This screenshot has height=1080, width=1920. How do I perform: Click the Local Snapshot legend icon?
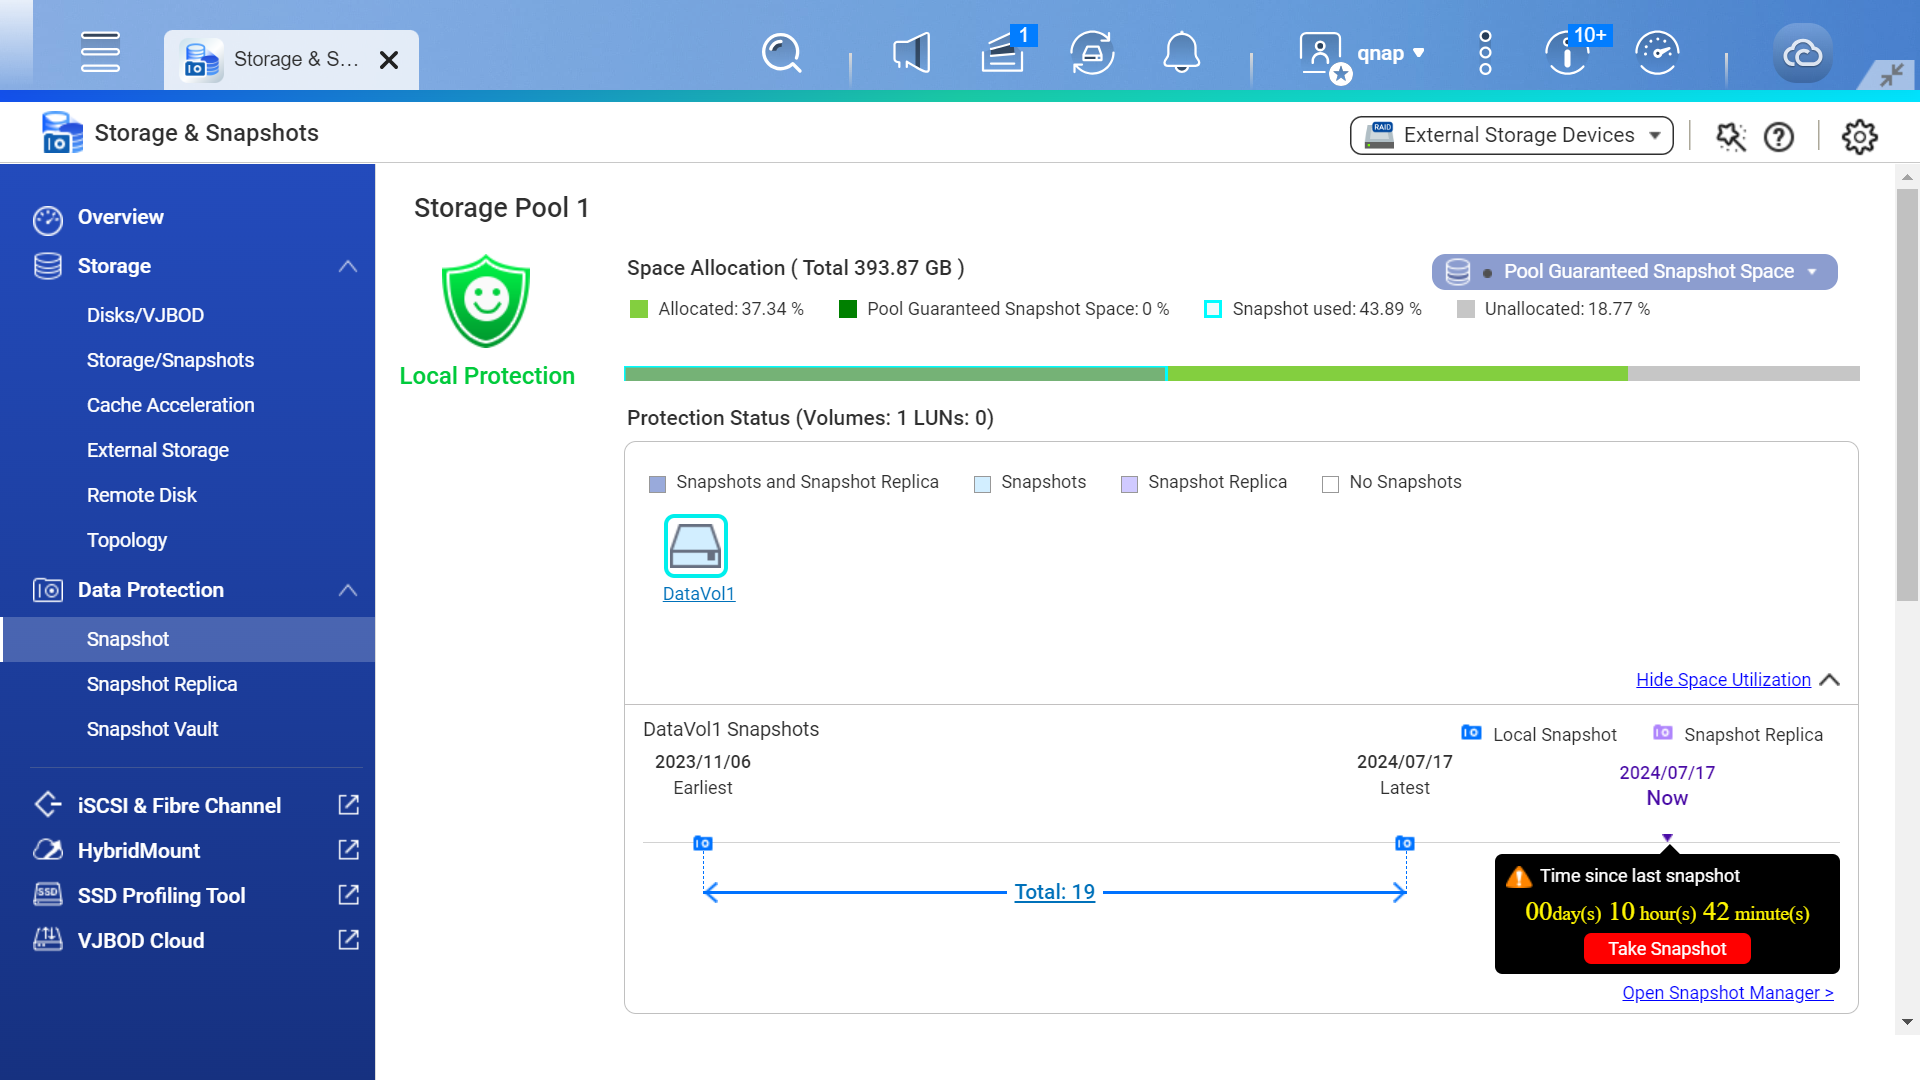[1471, 733]
